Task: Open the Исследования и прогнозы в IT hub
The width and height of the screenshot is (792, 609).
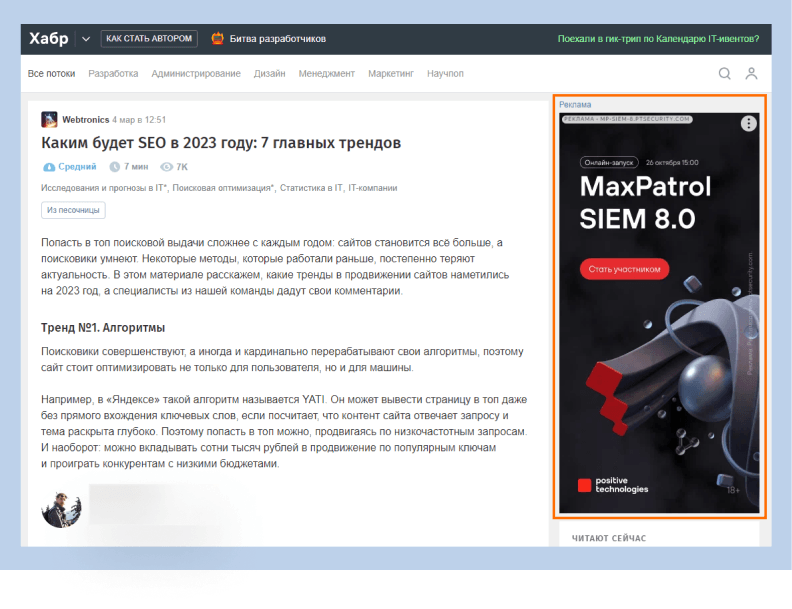Action: (x=104, y=188)
